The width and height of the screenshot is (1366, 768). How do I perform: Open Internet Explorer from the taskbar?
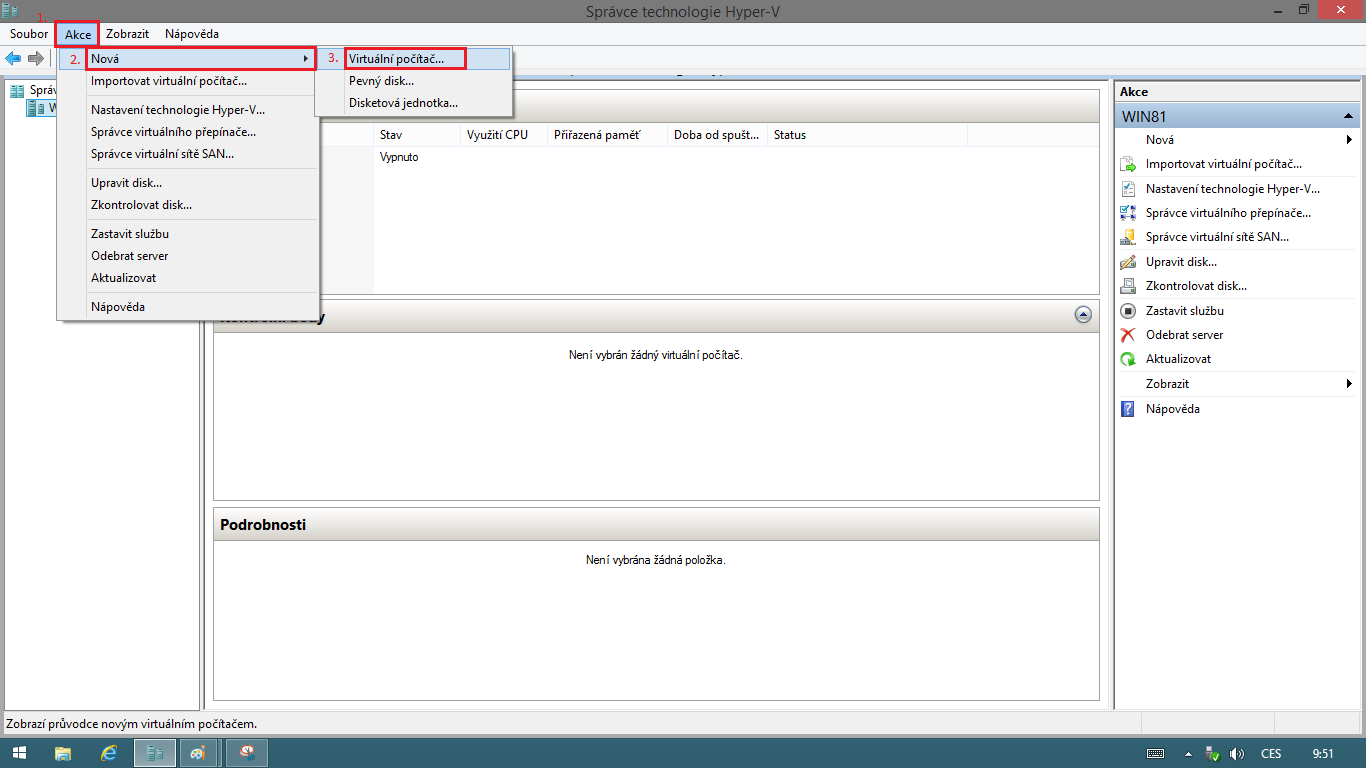click(x=108, y=752)
